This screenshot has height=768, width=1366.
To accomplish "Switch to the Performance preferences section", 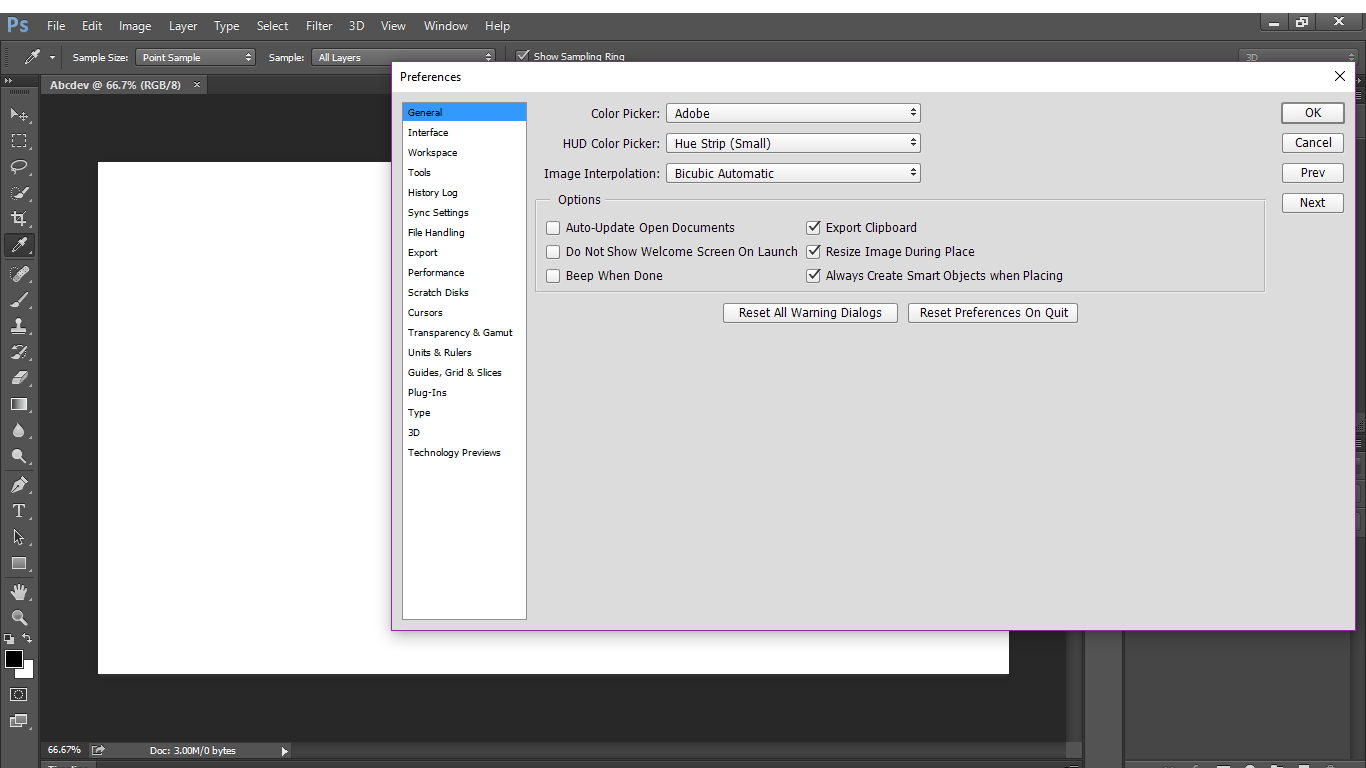I will pyautogui.click(x=435, y=272).
